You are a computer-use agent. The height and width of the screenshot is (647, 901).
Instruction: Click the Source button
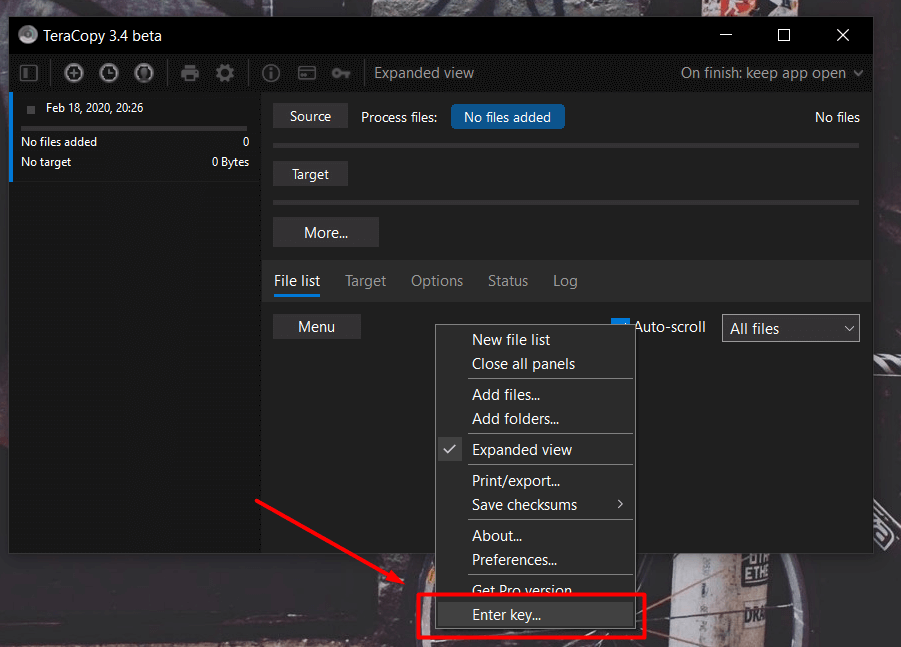(x=310, y=116)
